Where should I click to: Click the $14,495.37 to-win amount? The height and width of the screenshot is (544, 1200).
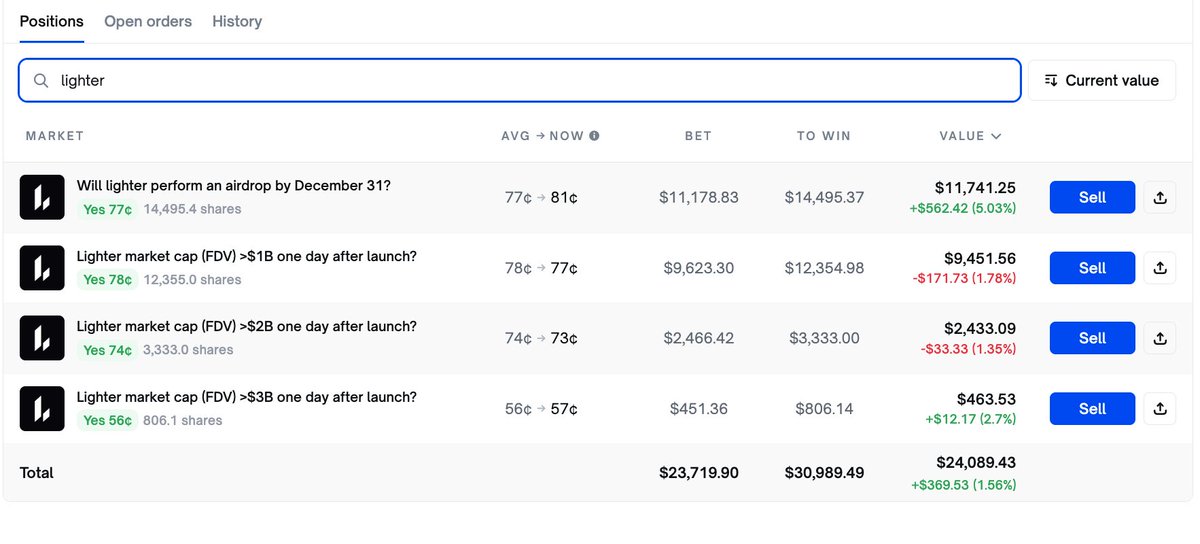tap(824, 198)
